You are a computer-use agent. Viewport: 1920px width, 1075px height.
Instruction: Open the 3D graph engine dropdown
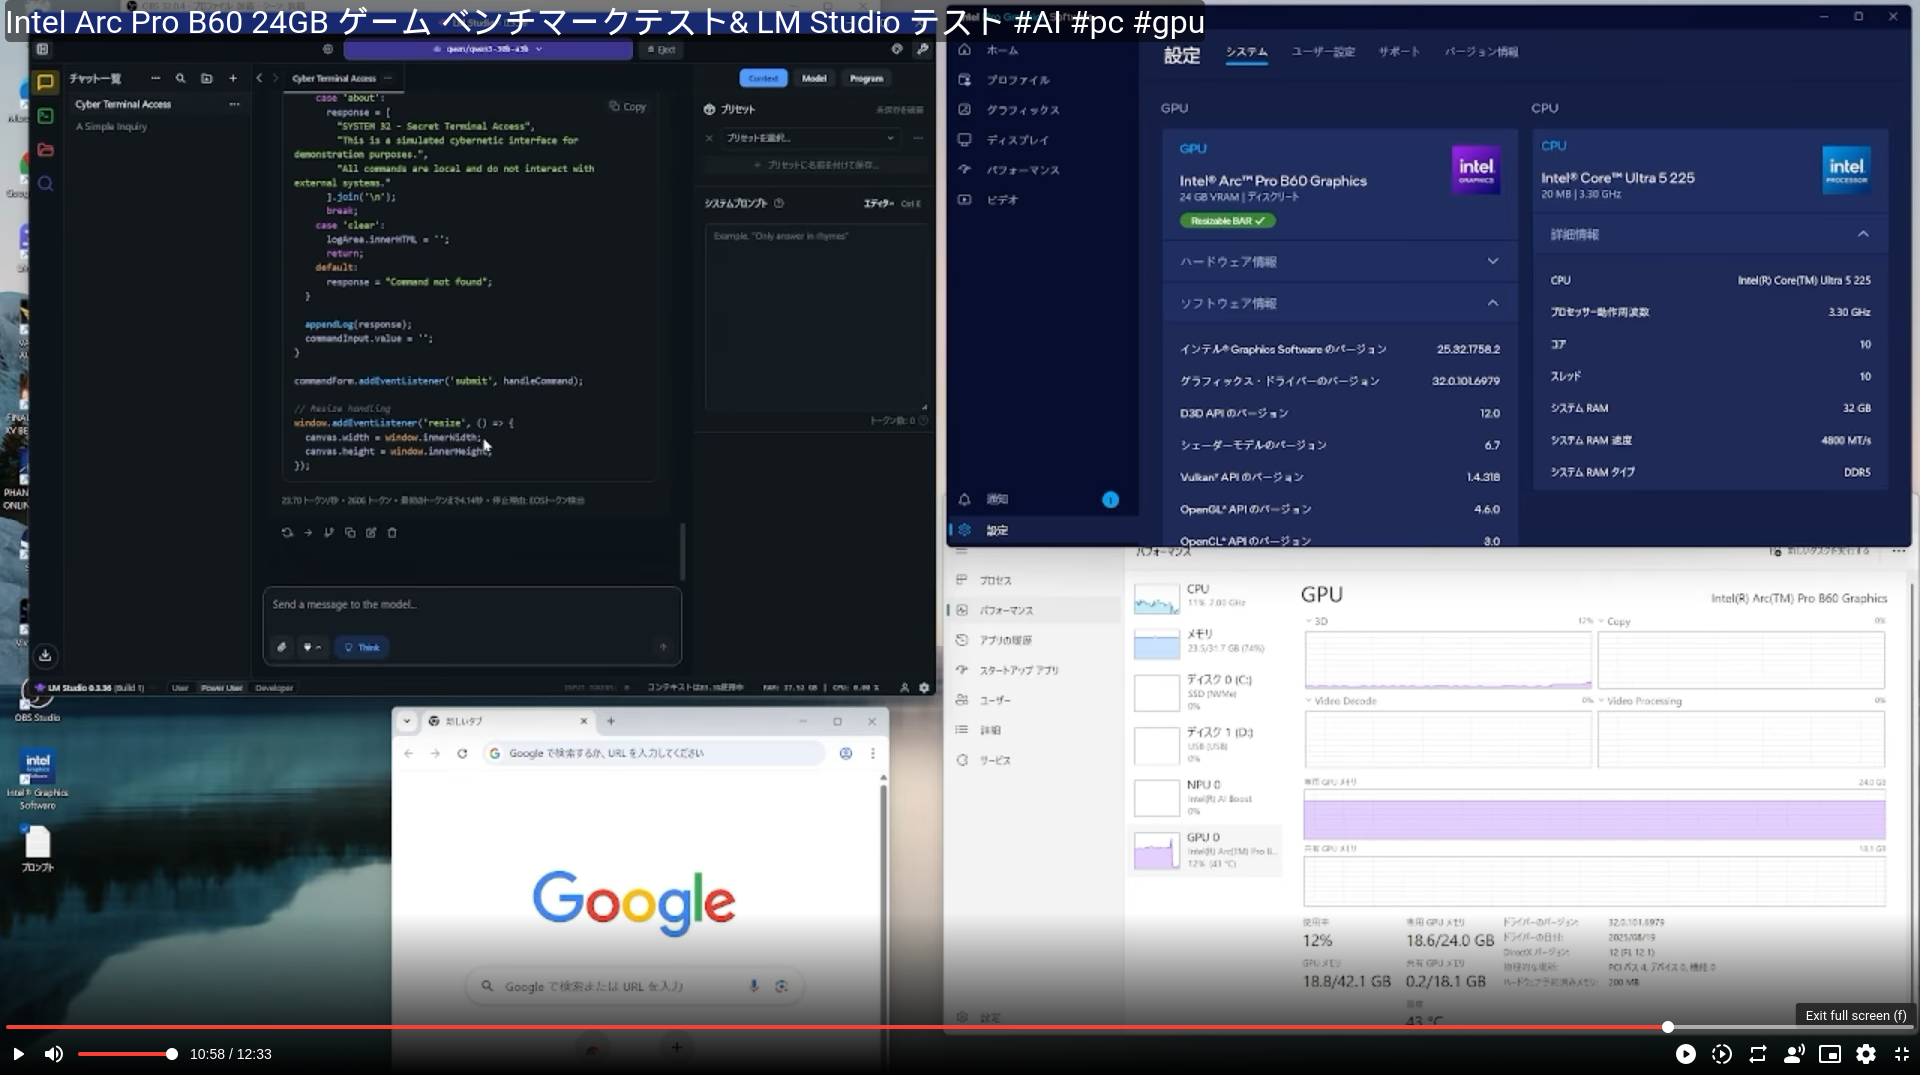pos(1316,621)
